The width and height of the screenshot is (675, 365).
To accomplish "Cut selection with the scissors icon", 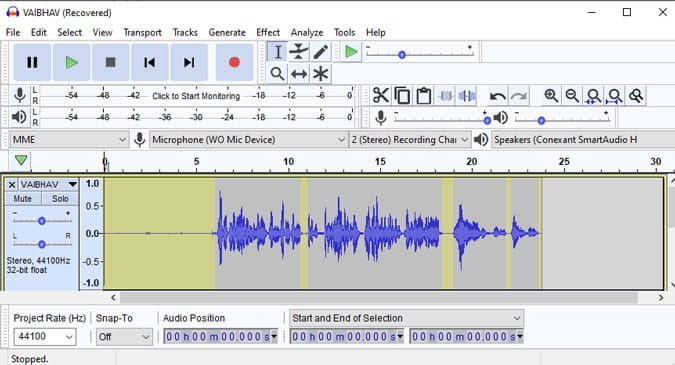I will point(381,96).
